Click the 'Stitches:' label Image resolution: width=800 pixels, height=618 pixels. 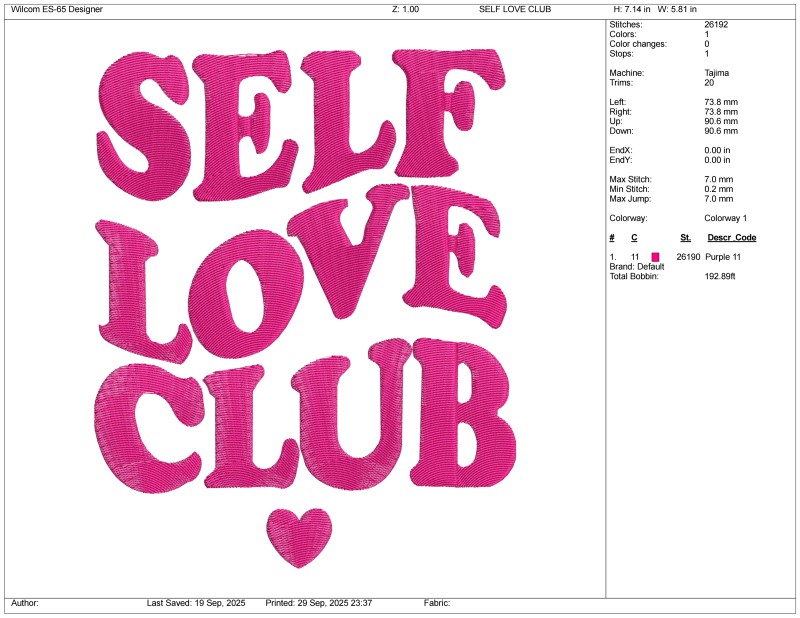tap(626, 24)
